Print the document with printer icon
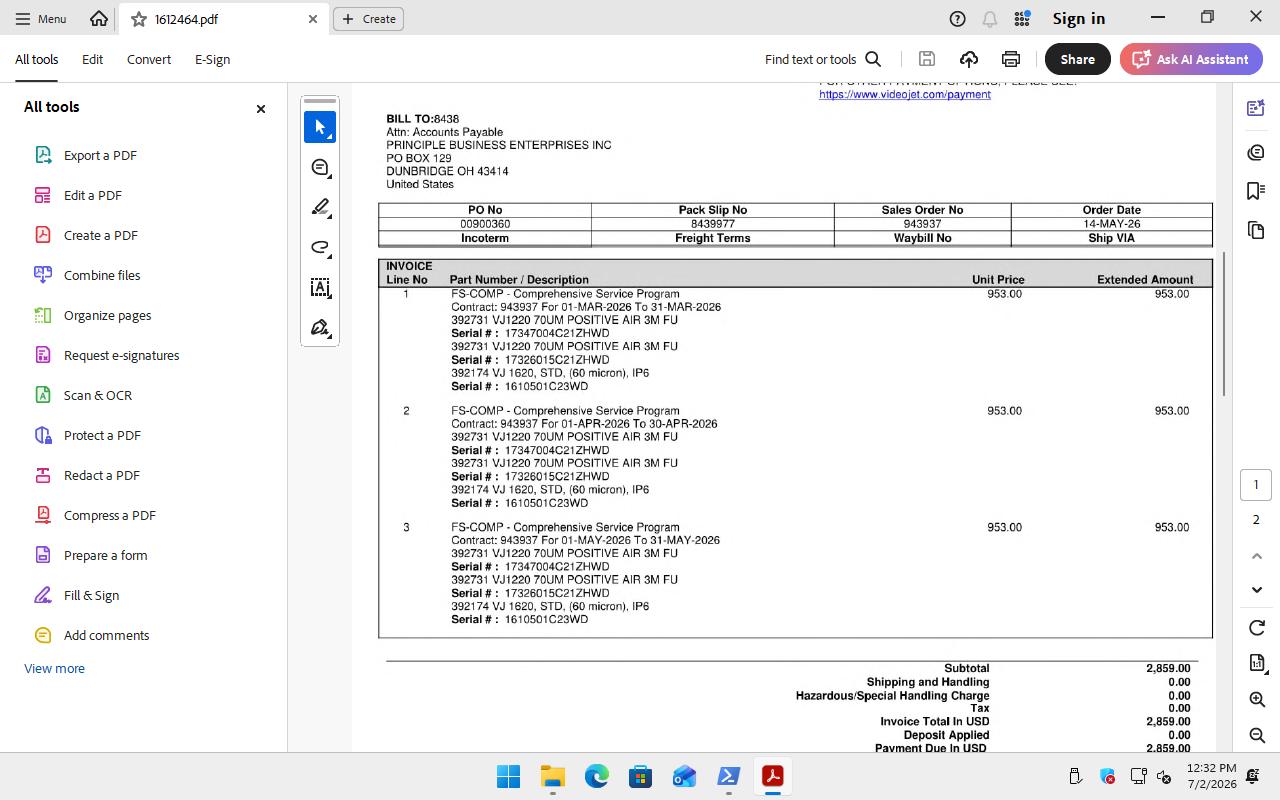Image resolution: width=1280 pixels, height=800 pixels. [x=1011, y=59]
